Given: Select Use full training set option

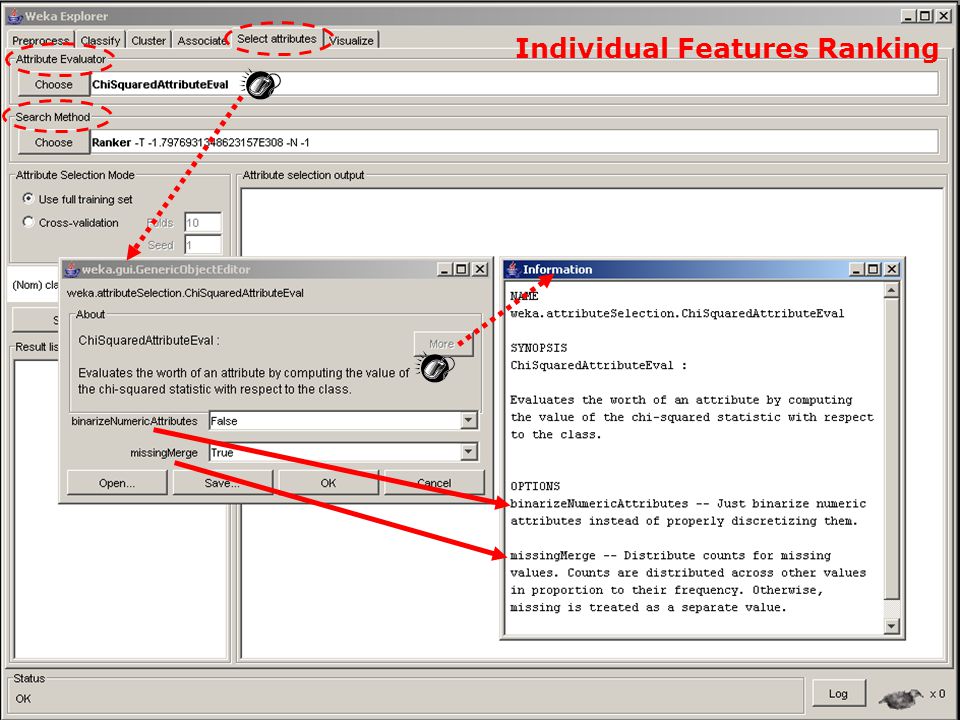Looking at the screenshot, I should click(x=28, y=198).
